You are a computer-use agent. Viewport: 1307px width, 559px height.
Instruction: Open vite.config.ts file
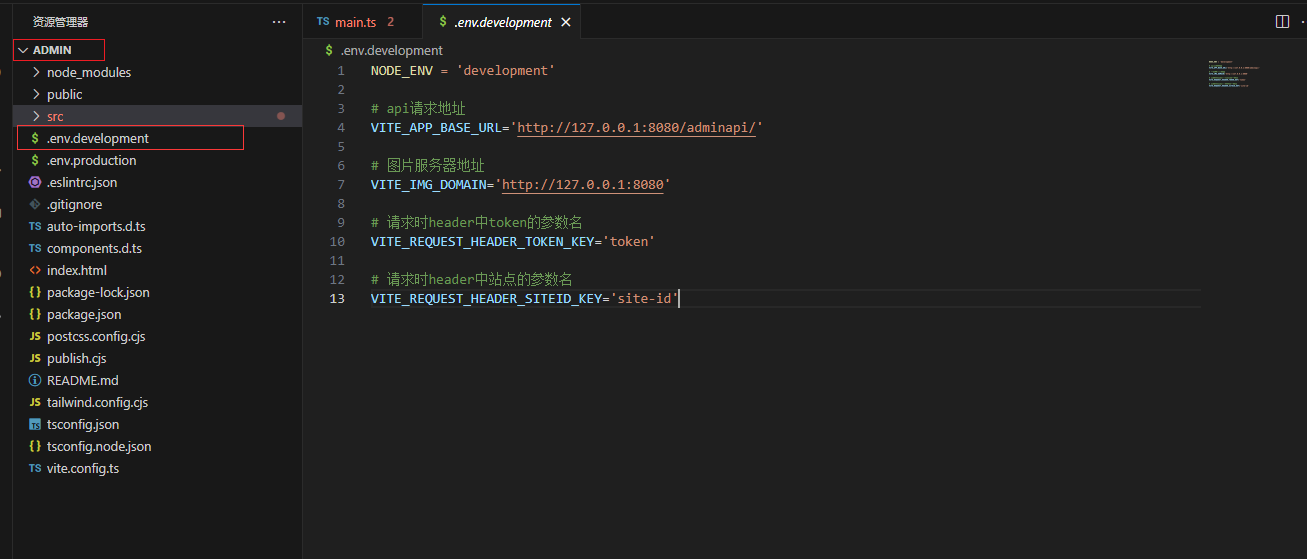pyautogui.click(x=82, y=468)
